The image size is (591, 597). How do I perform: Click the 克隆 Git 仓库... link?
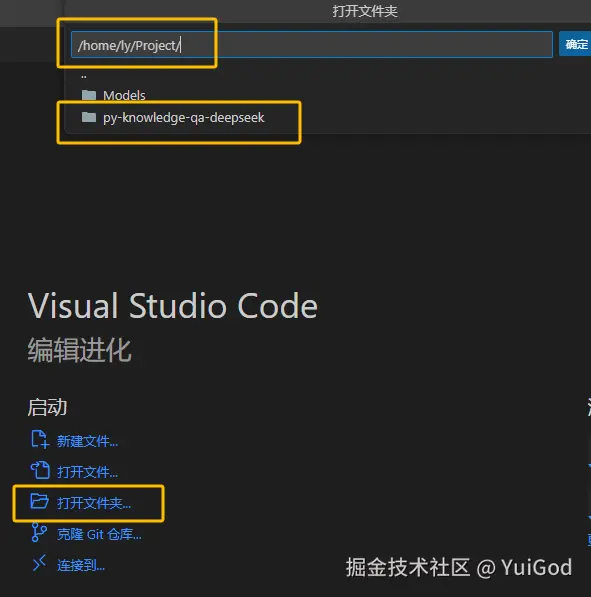tap(99, 534)
